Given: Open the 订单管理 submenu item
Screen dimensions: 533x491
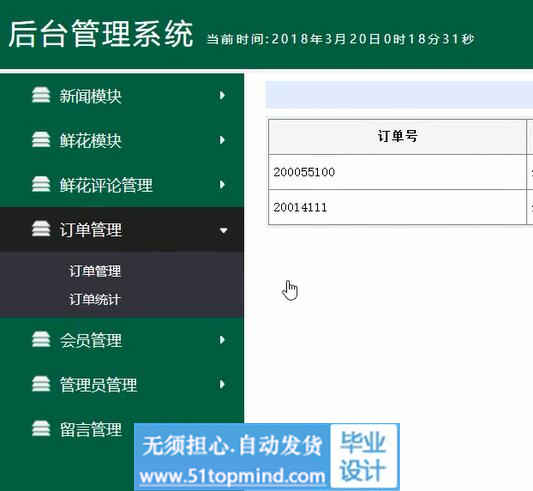Looking at the screenshot, I should click(95, 271).
